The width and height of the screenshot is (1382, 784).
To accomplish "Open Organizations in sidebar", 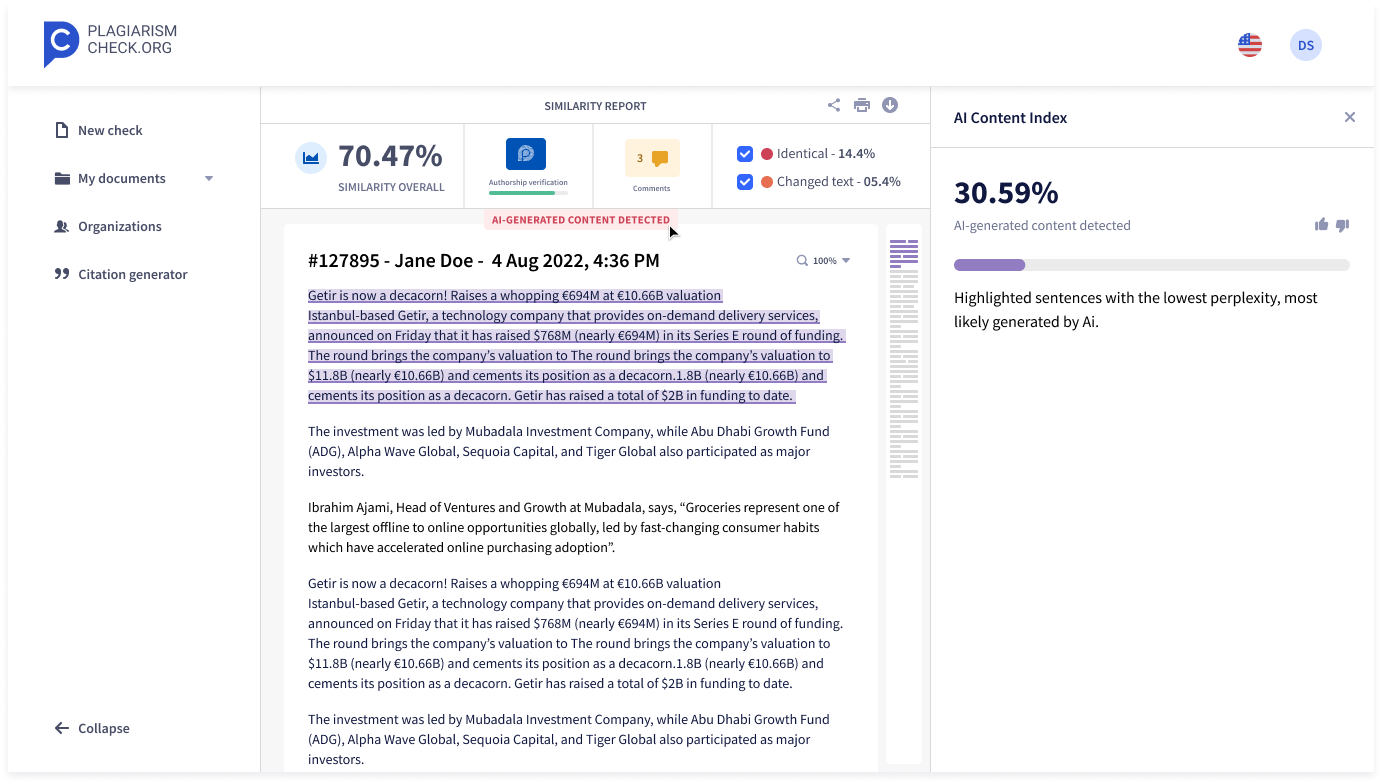I will (120, 226).
